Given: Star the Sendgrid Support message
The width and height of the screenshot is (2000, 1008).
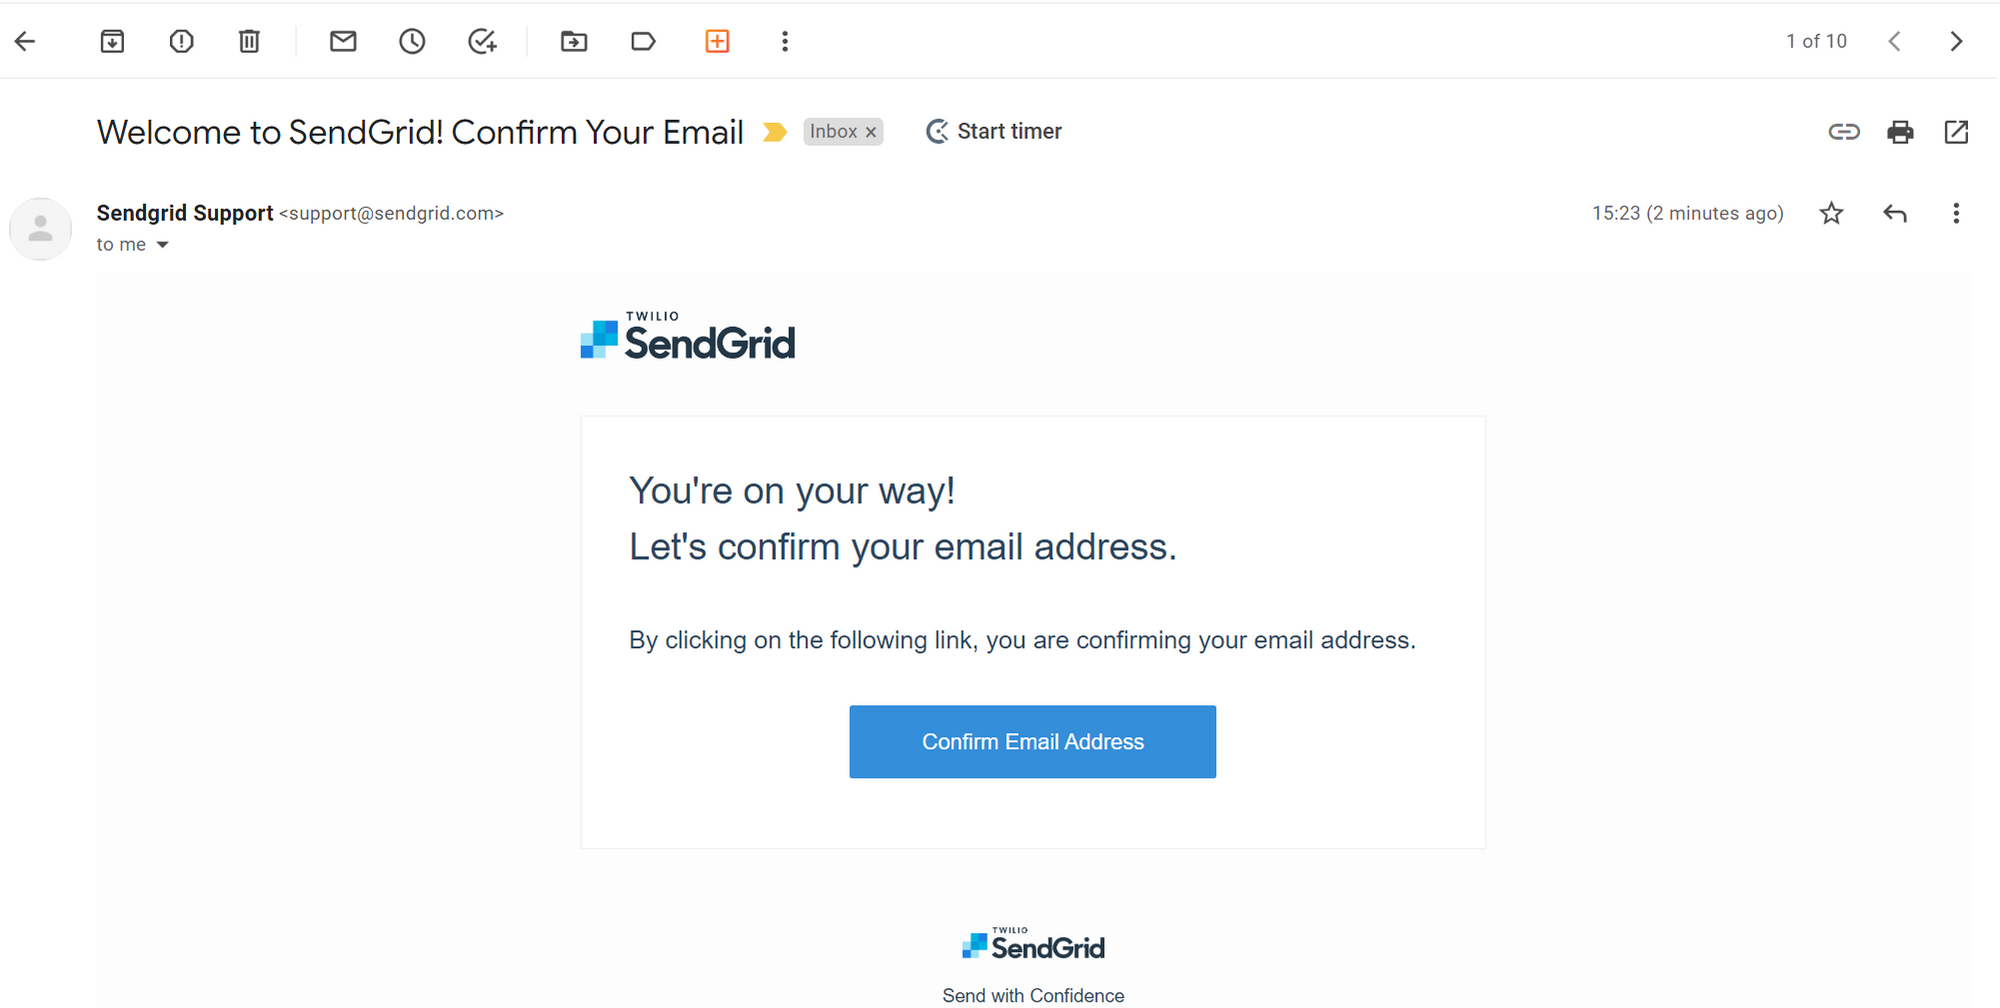Looking at the screenshot, I should (x=1831, y=213).
